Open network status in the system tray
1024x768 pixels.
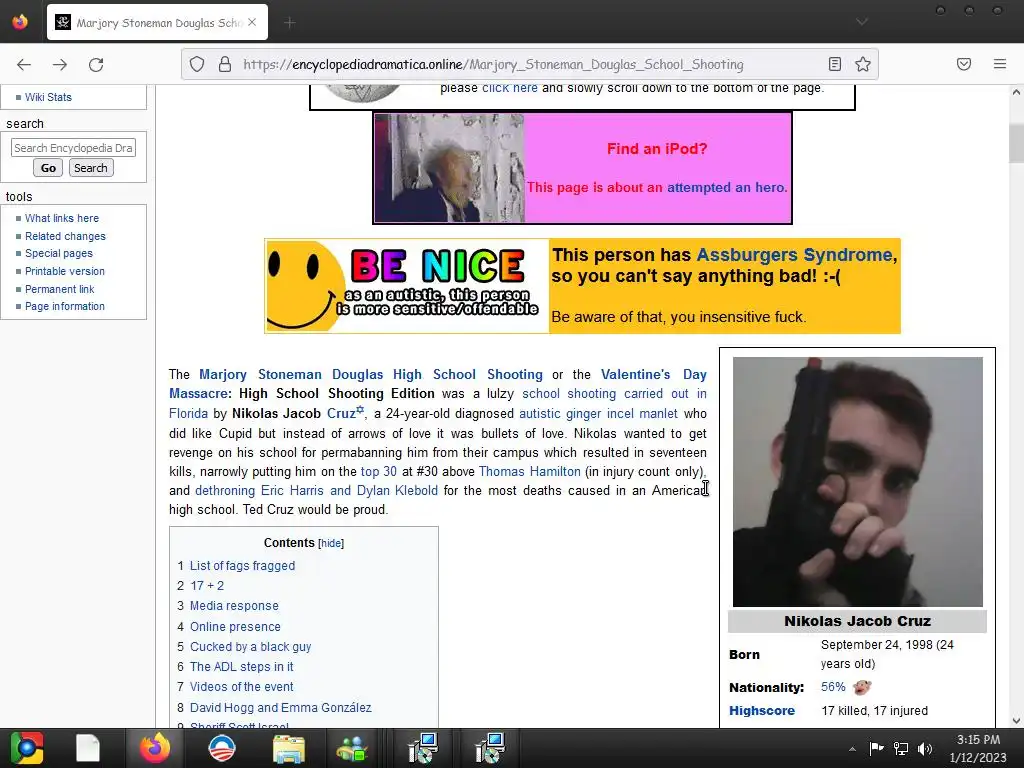coord(901,748)
